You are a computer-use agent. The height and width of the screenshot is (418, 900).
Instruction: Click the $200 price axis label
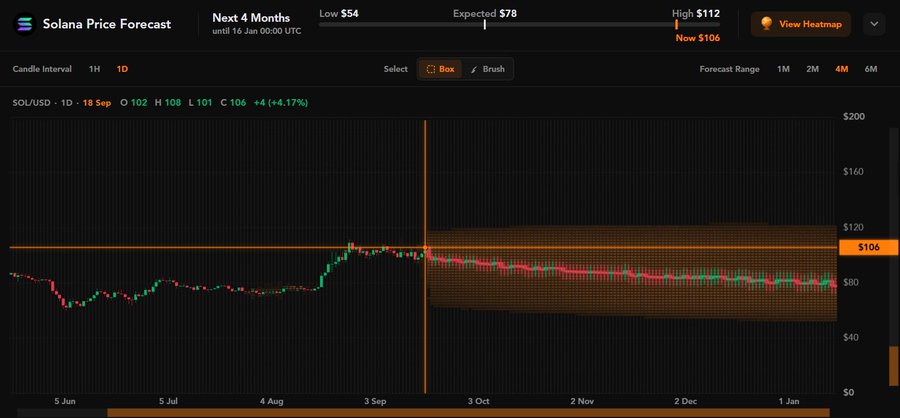[854, 117]
